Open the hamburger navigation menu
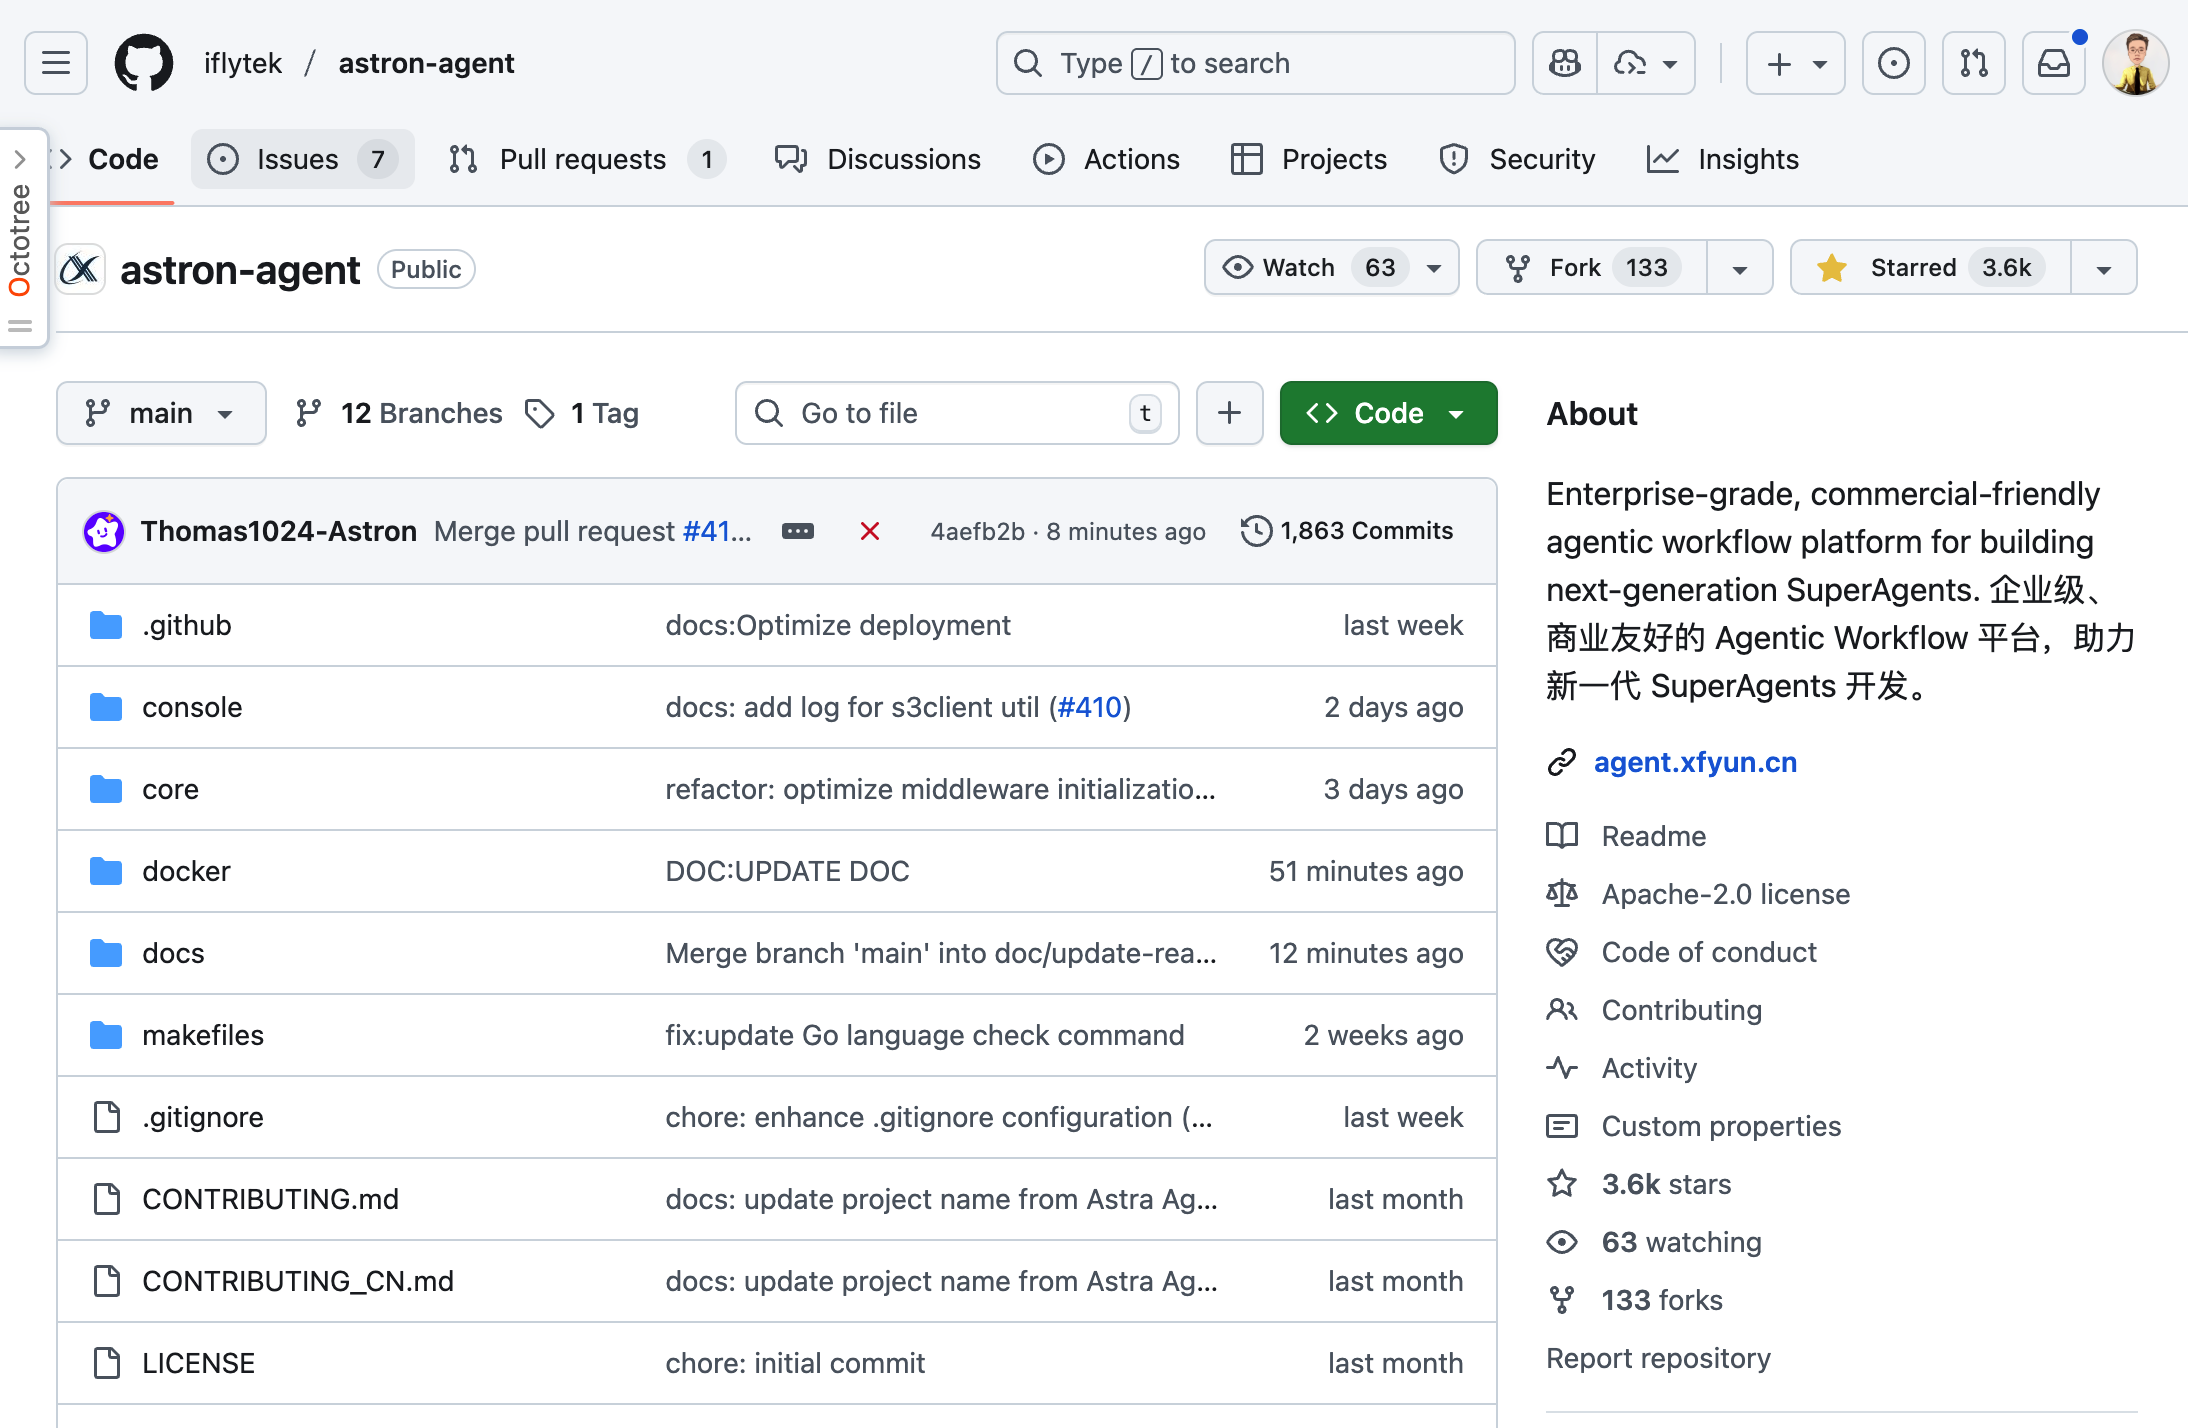Viewport: 2188px width, 1428px height. pos(56,63)
